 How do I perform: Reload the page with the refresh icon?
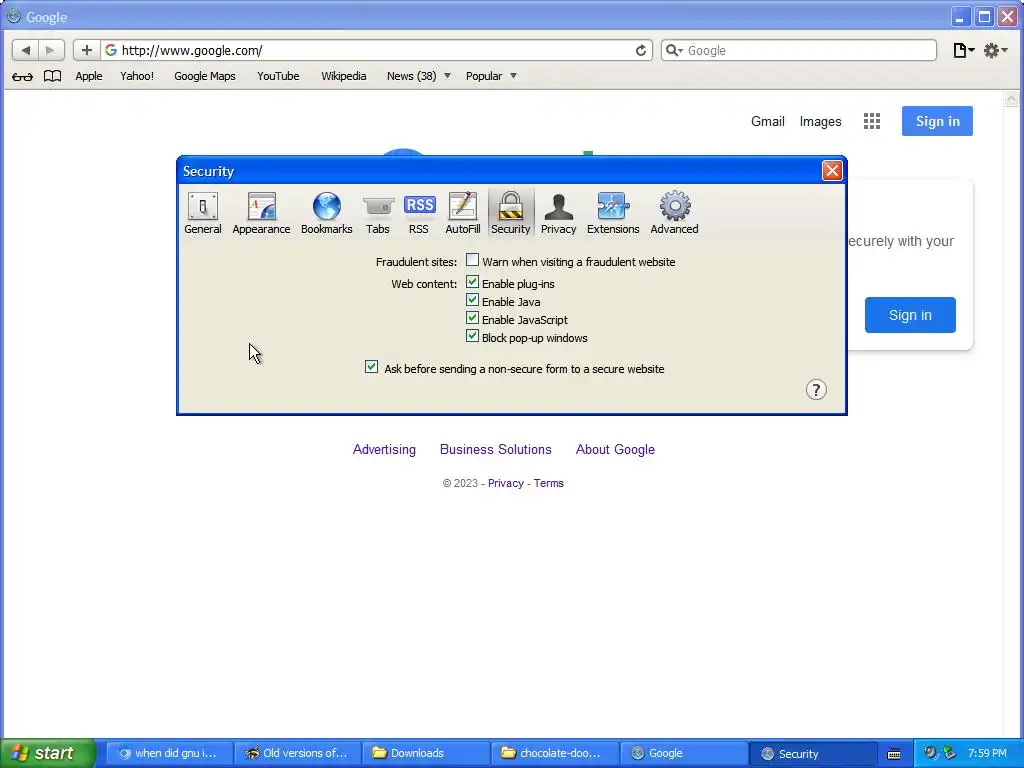641,50
